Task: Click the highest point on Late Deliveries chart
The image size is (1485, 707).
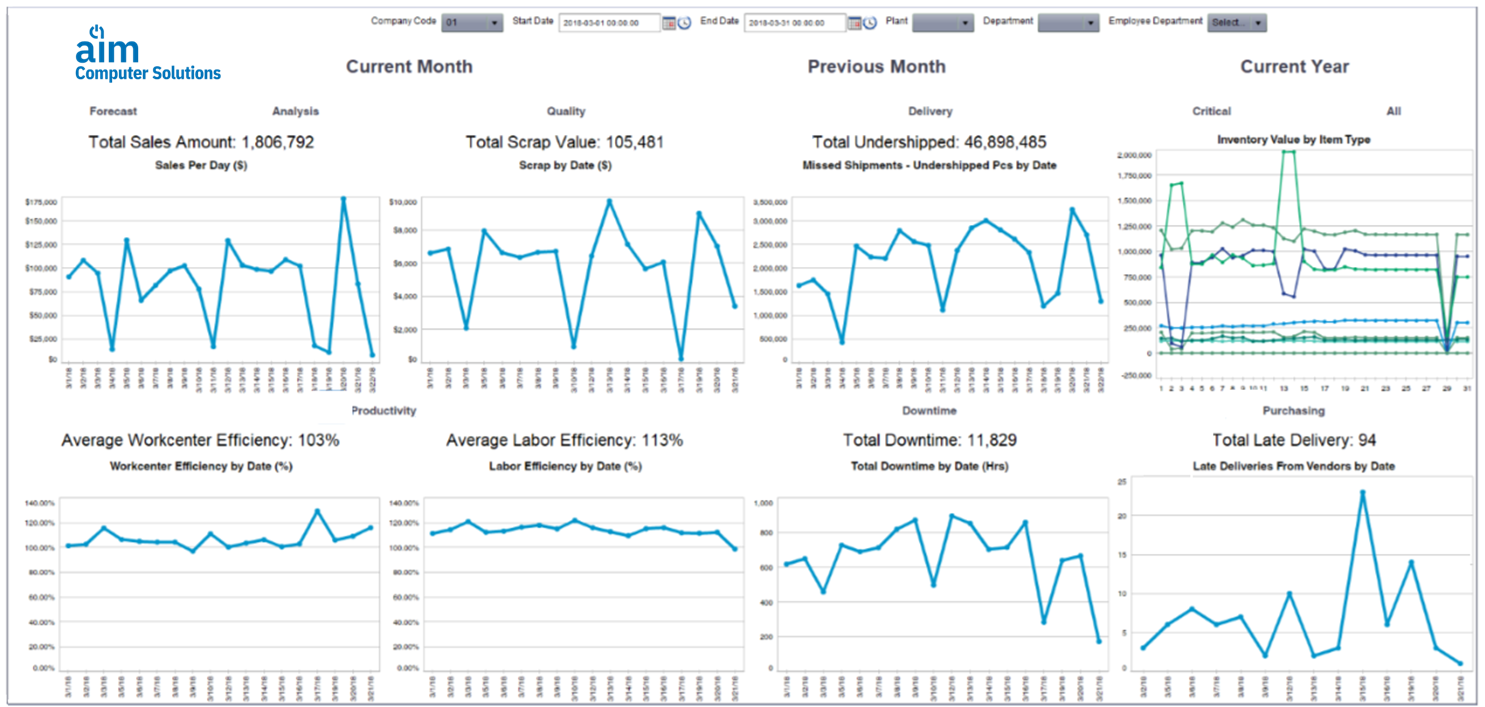Action: pos(1362,493)
